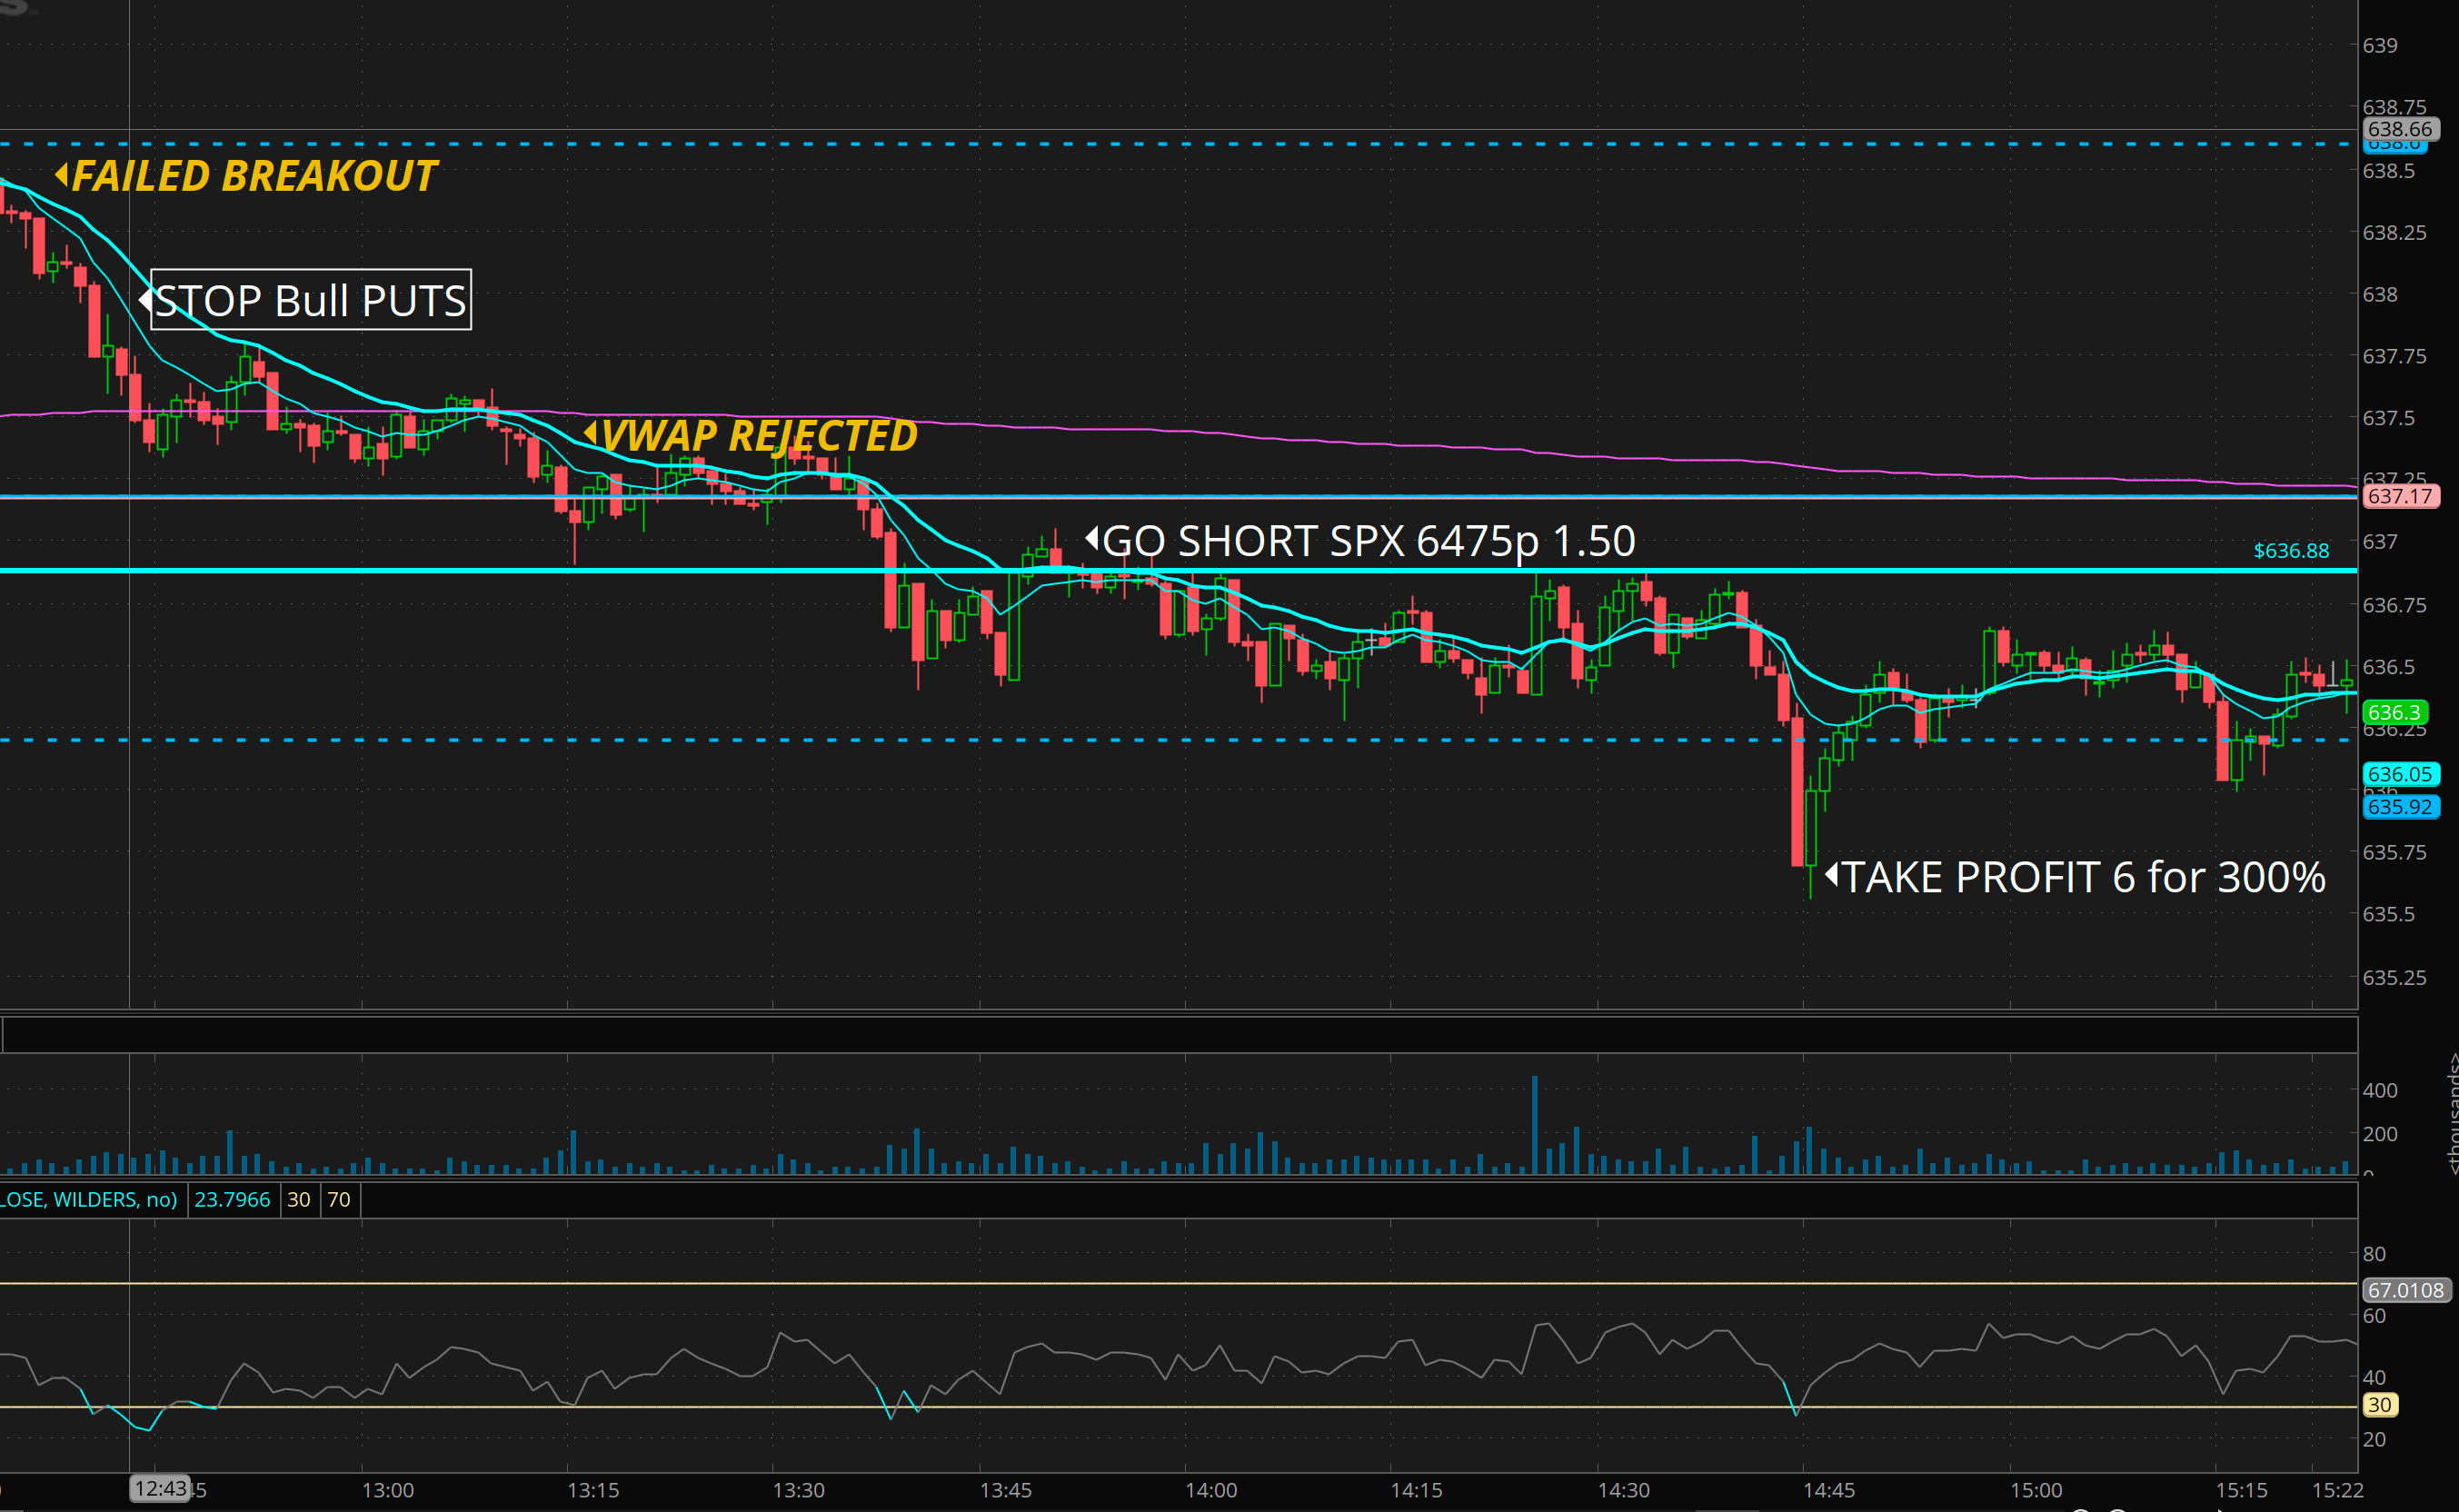Click the arrow beside STOP Bull PUTS note
This screenshot has height=1512, width=2459.
(145, 299)
